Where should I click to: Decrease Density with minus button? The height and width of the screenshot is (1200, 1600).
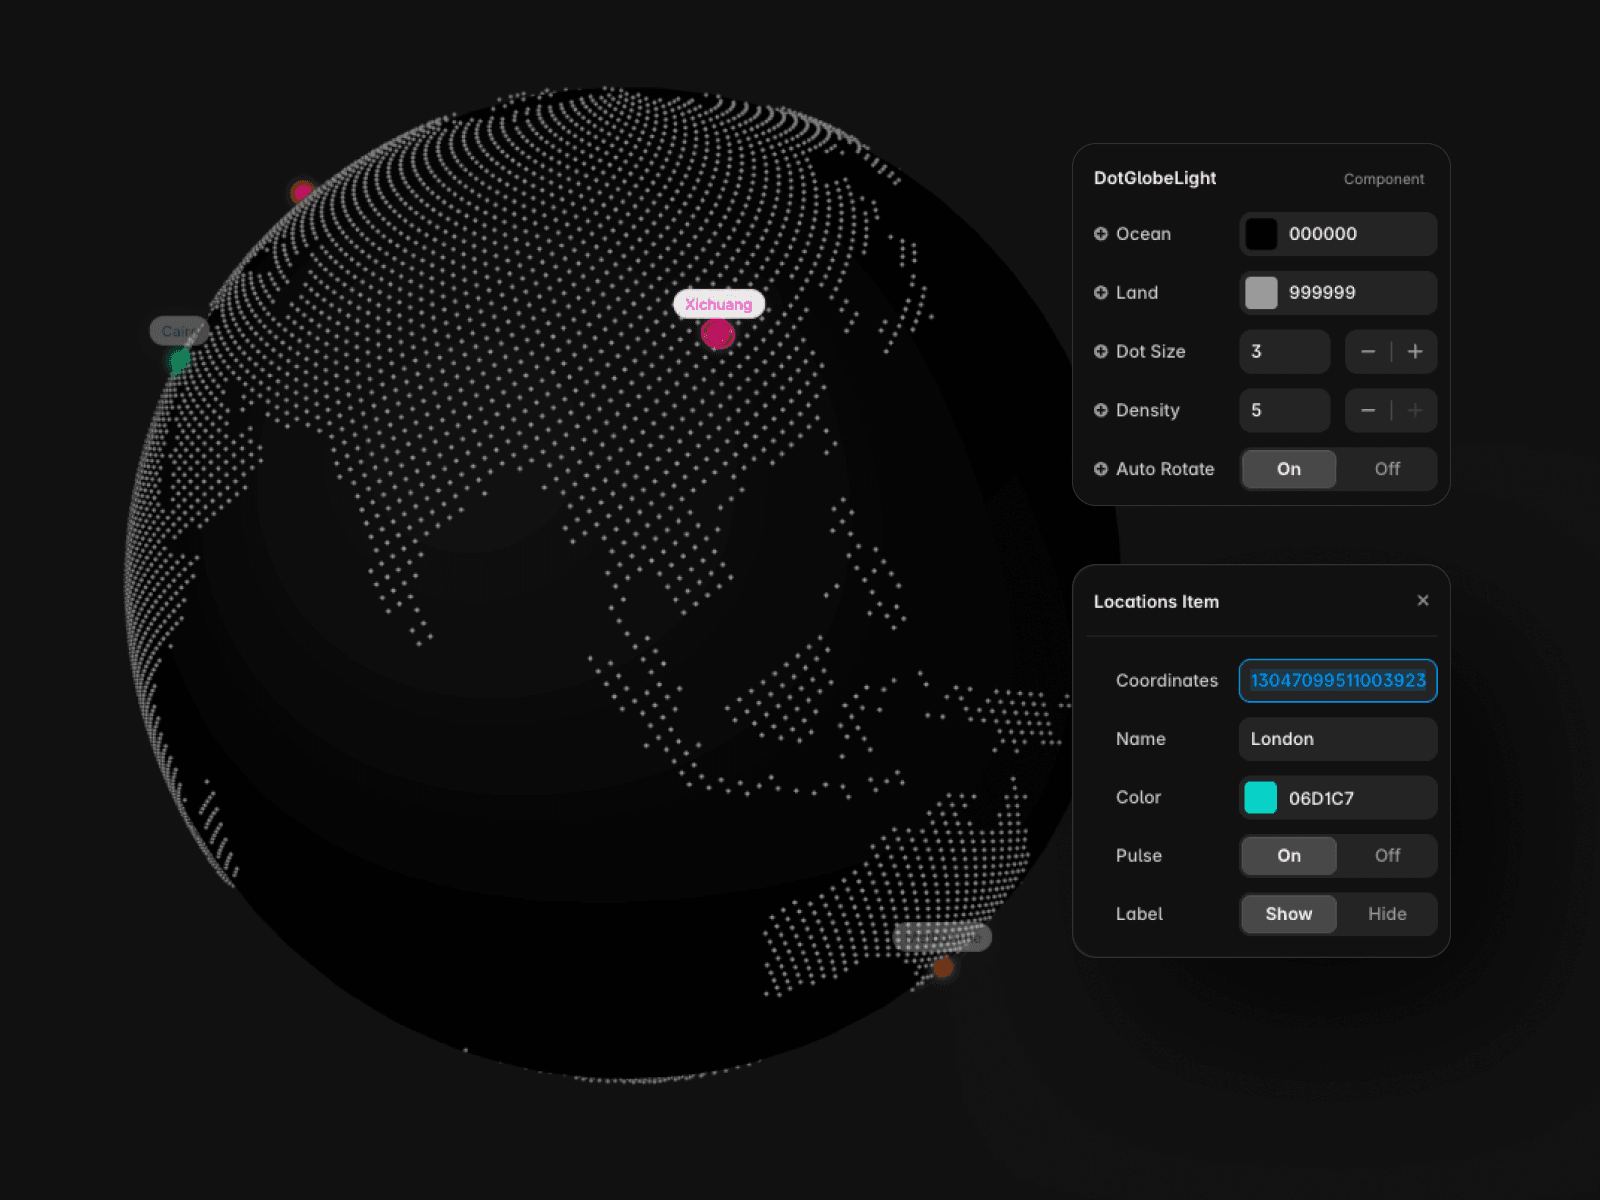point(1368,410)
